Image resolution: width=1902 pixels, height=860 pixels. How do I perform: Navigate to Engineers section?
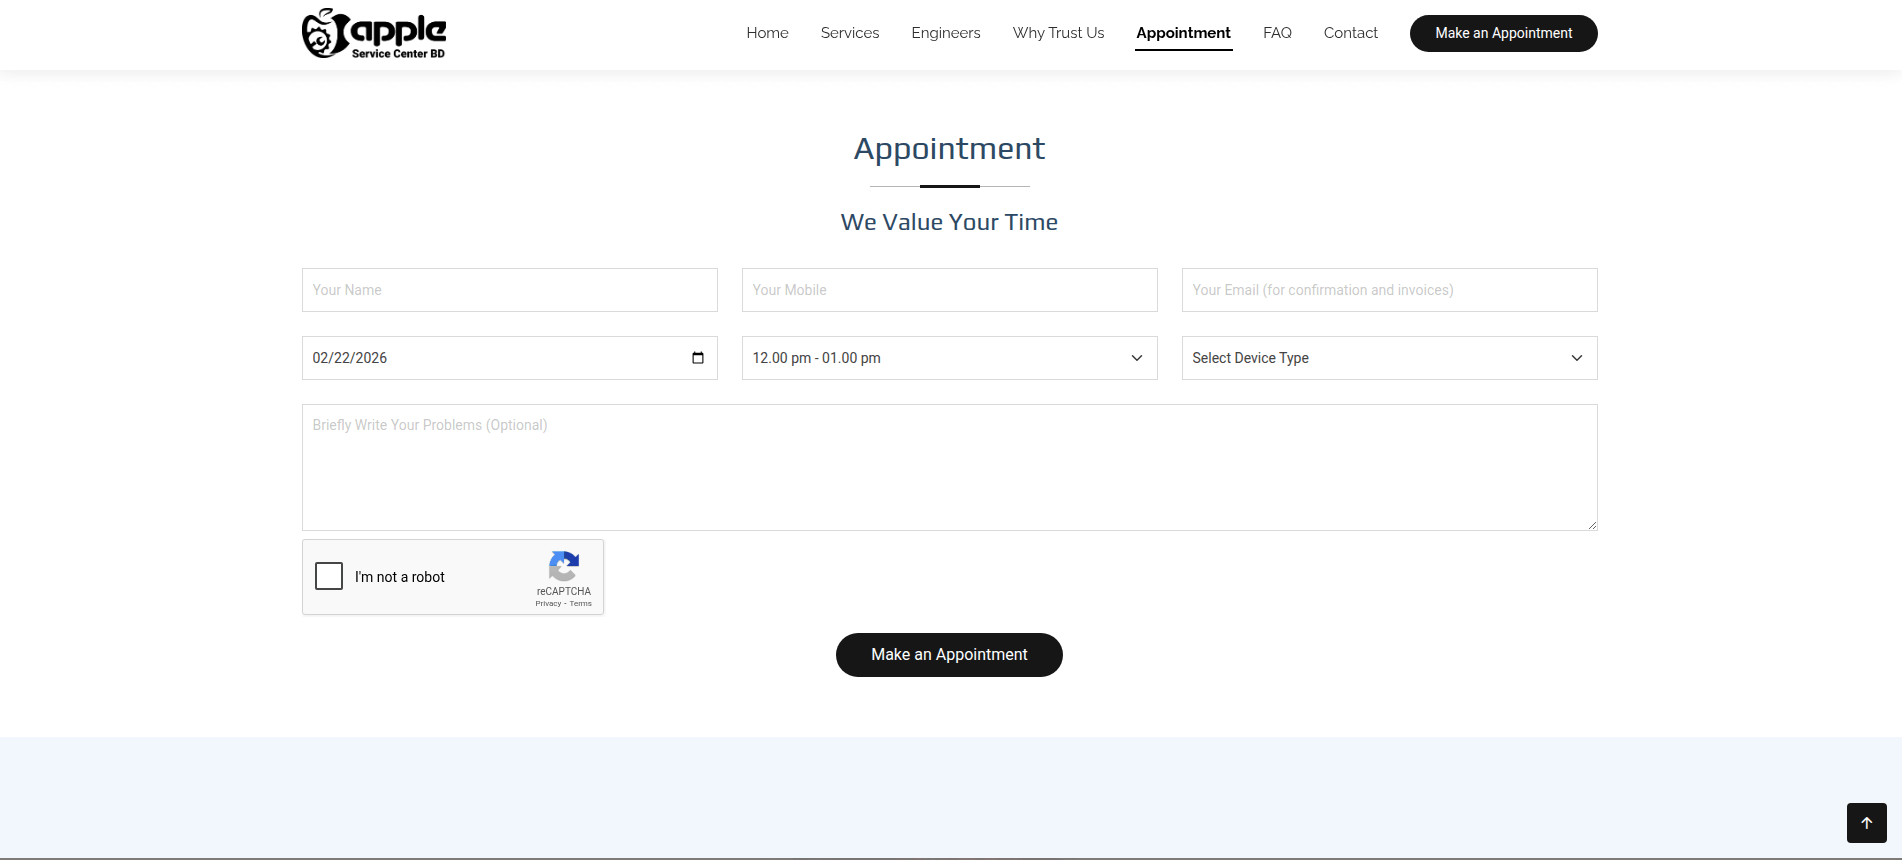[x=945, y=33]
